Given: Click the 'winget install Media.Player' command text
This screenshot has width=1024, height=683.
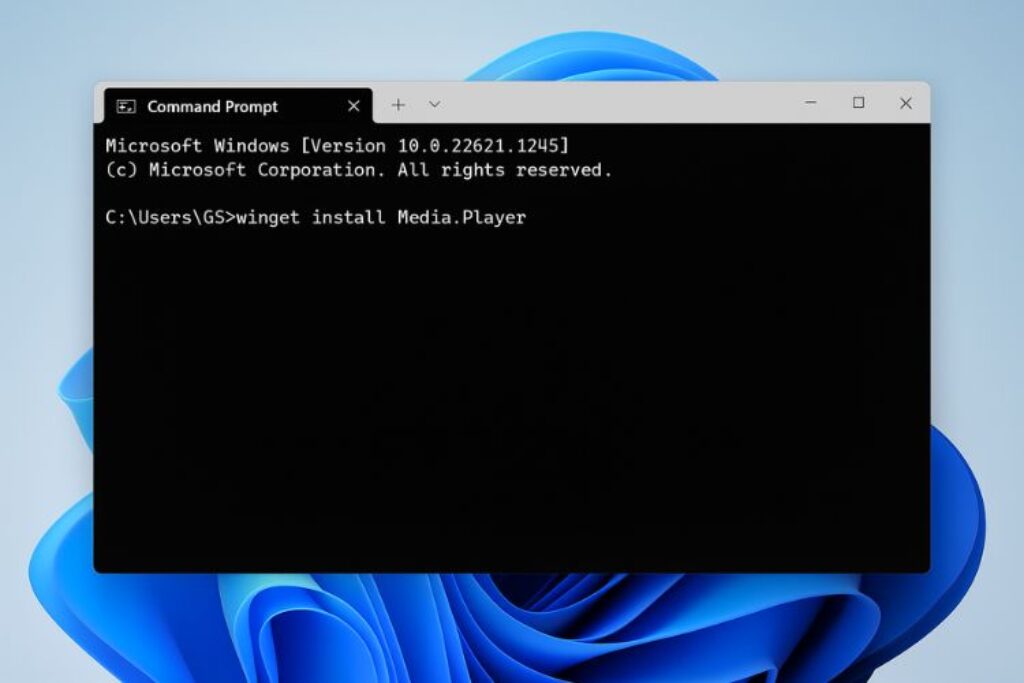Looking at the screenshot, I should pos(381,217).
